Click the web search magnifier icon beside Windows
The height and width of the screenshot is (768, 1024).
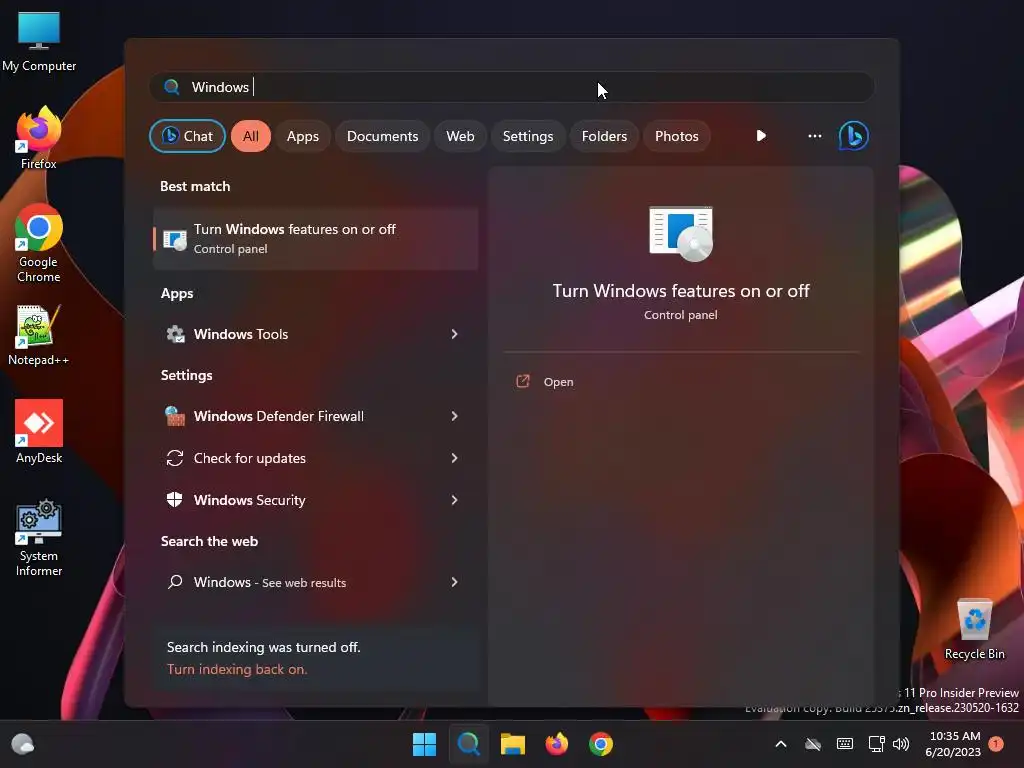coord(175,582)
